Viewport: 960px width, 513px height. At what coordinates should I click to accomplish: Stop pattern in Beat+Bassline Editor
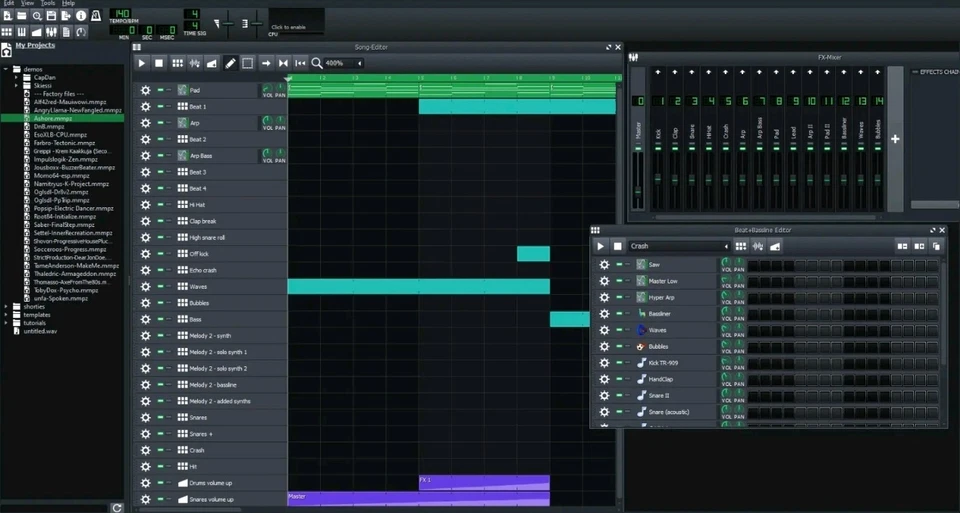618,246
